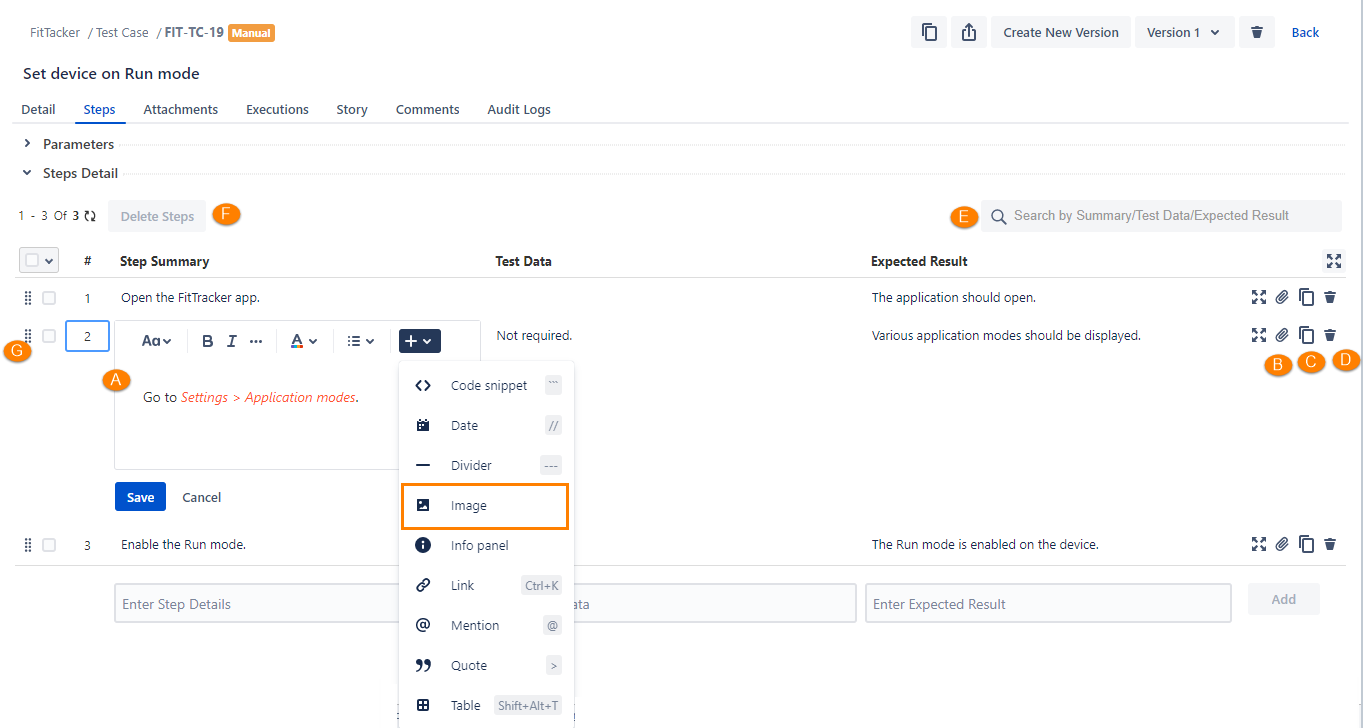Select Image in the insert menu
This screenshot has width=1363, height=728.
485,506
